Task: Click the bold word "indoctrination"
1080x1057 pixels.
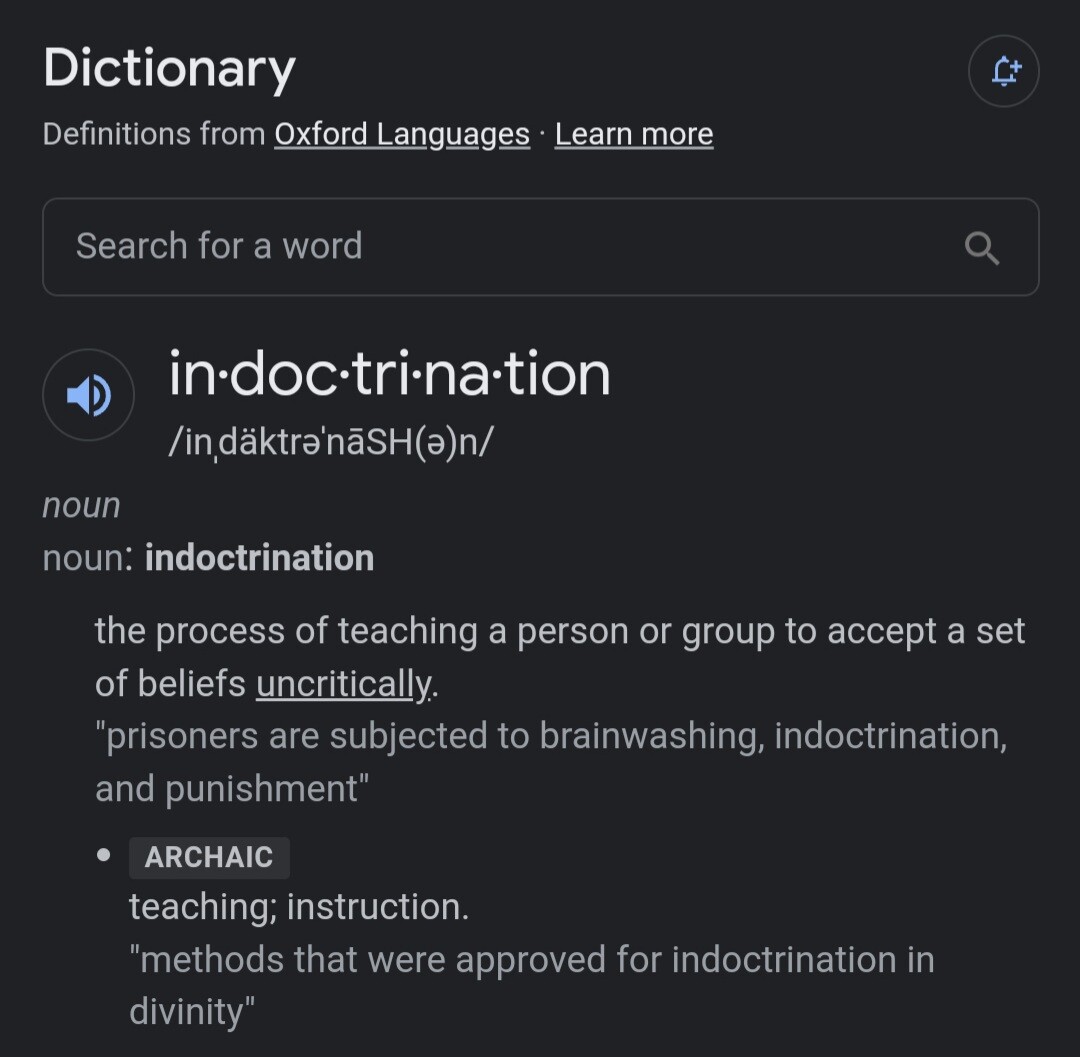Action: coord(259,558)
